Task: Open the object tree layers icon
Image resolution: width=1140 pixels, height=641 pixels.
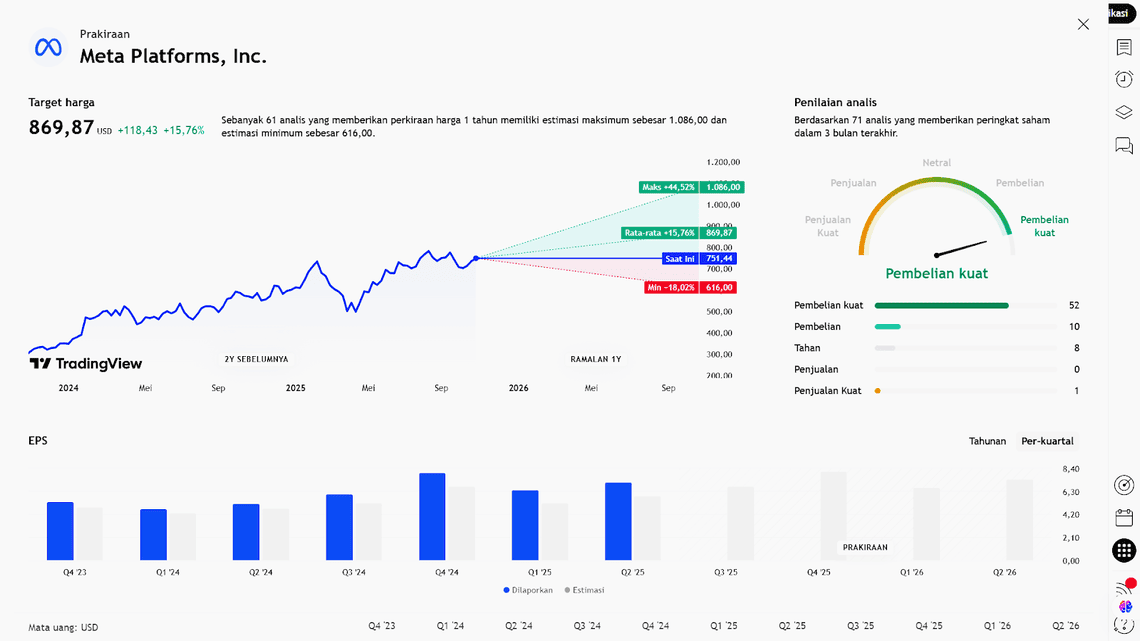Action: (1124, 112)
